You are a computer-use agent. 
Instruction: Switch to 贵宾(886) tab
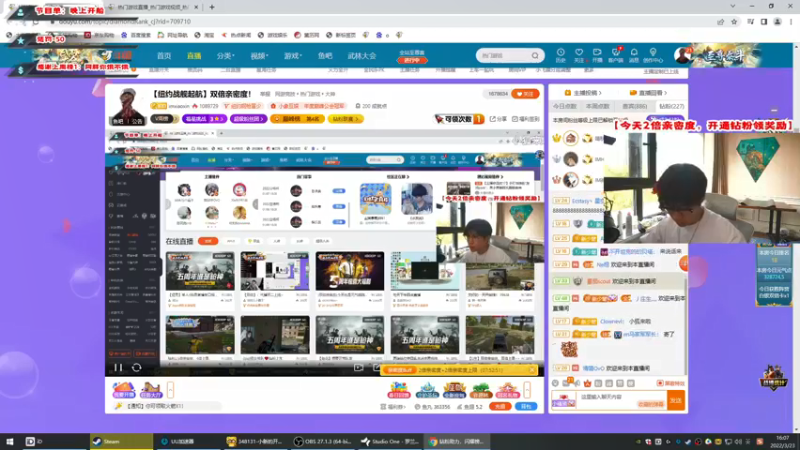point(635,106)
